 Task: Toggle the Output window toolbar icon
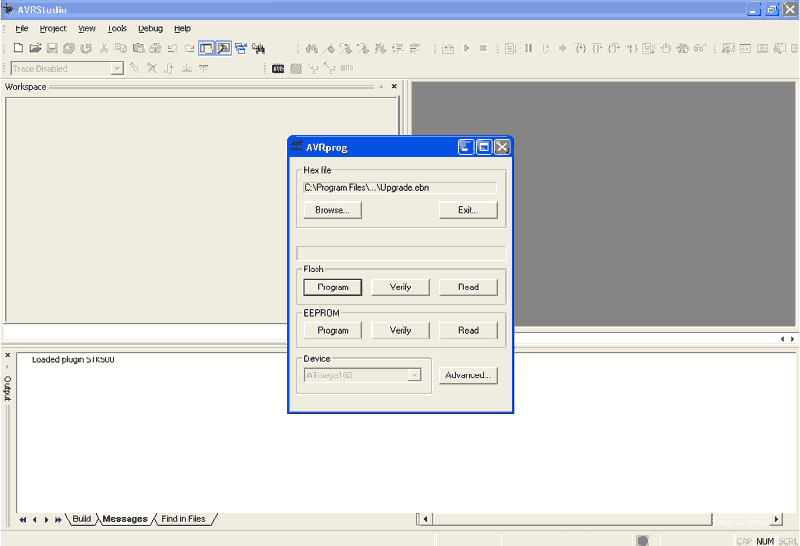(224, 48)
